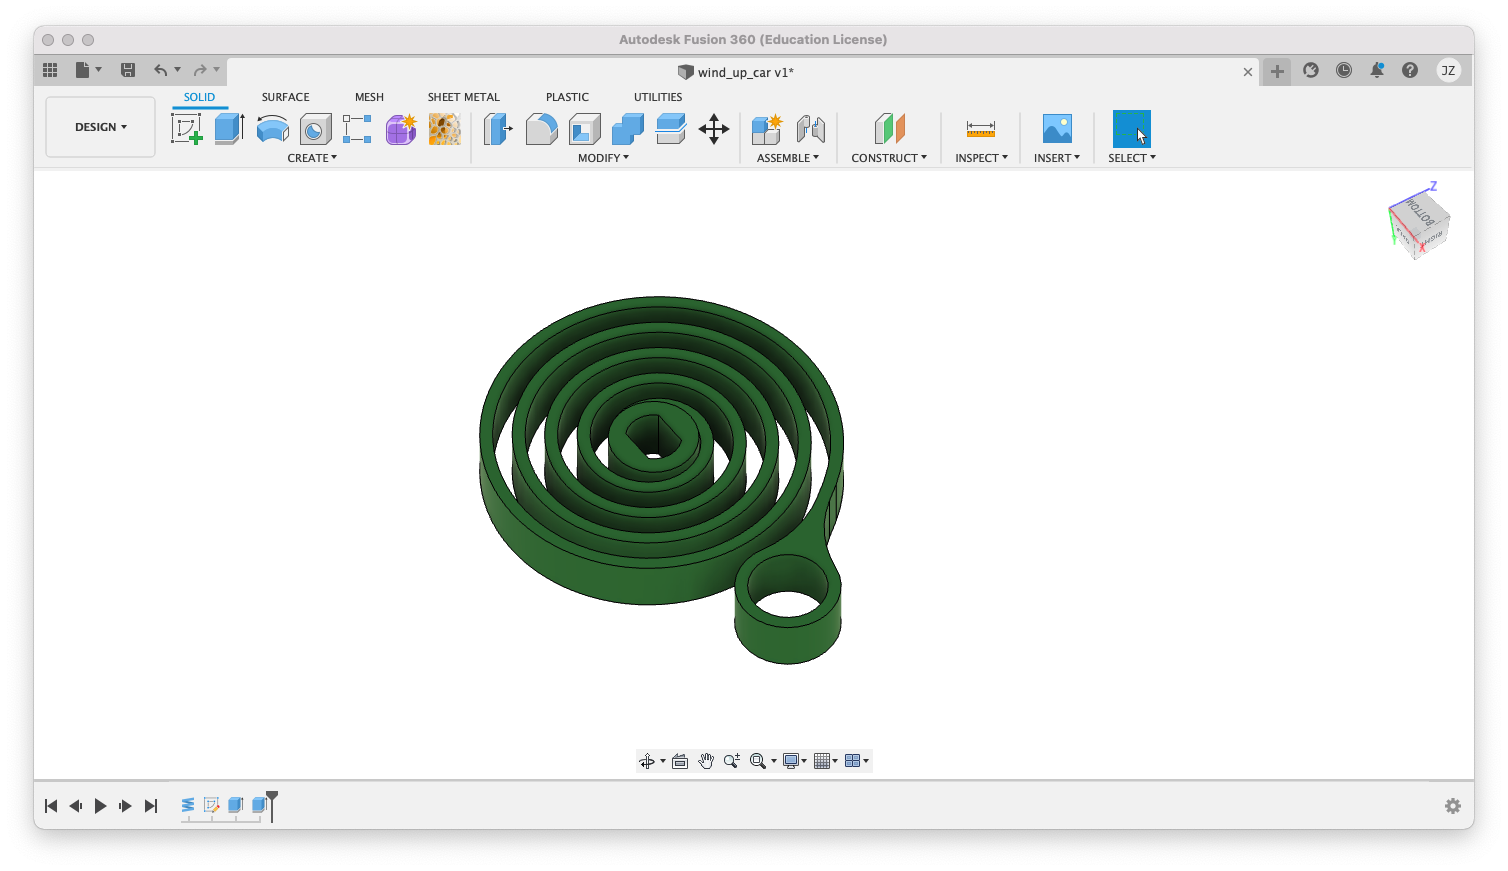Select the Offset Plane construct tool
This screenshot has width=1508, height=871.
click(889, 129)
